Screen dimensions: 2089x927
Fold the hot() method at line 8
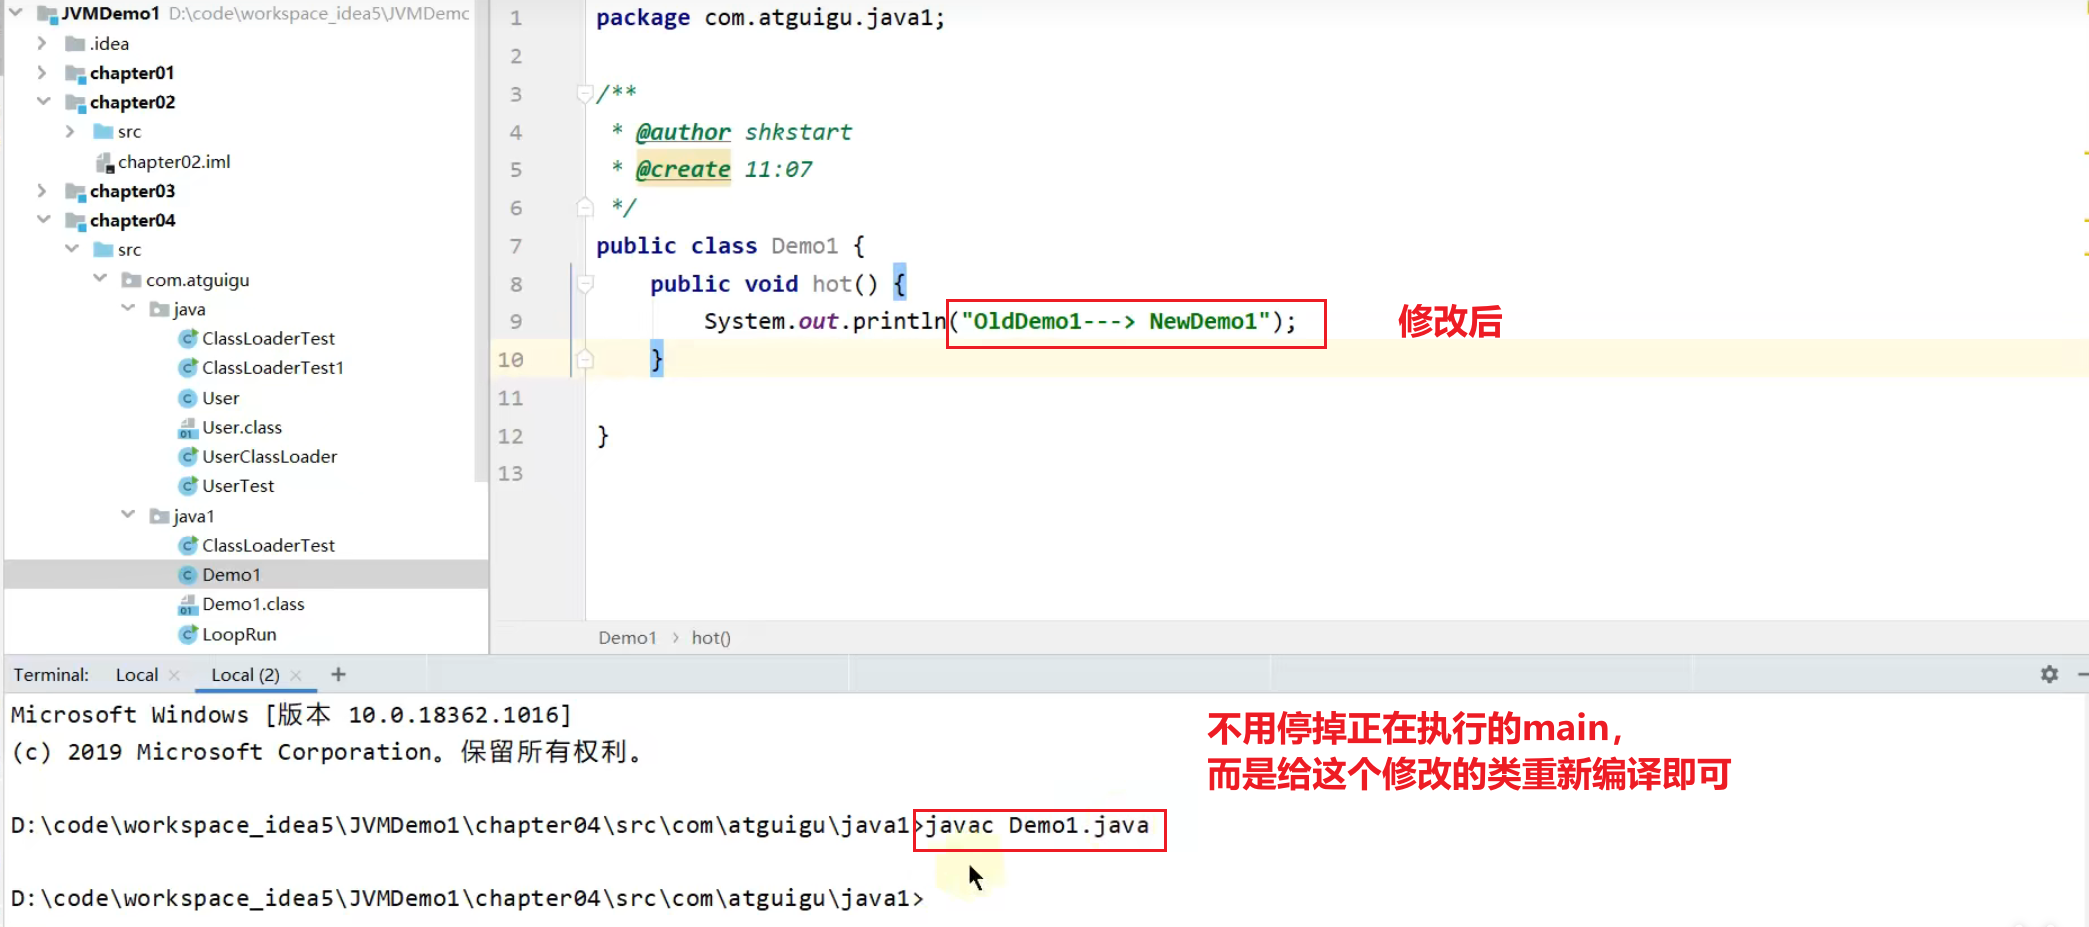point(585,284)
